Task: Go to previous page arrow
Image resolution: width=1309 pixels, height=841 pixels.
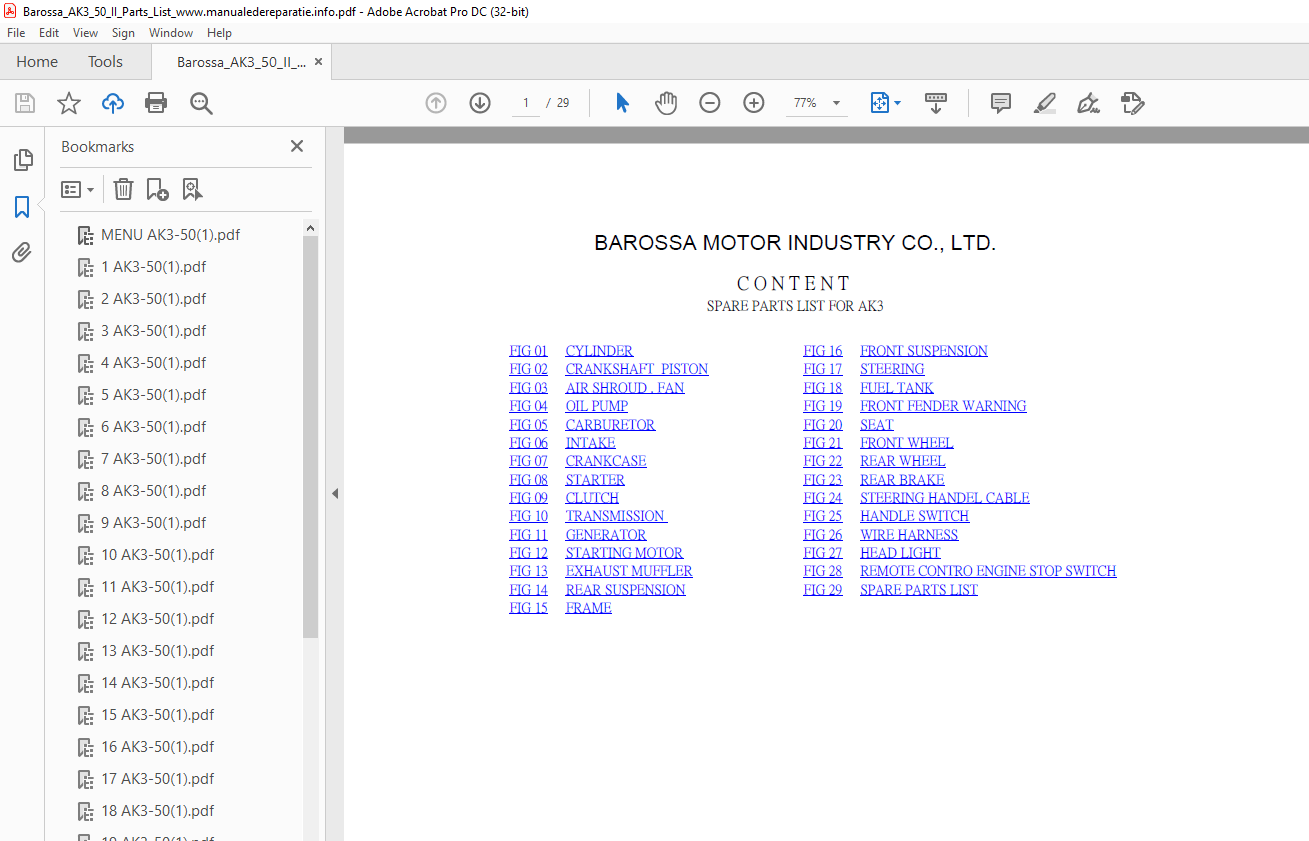Action: [436, 103]
